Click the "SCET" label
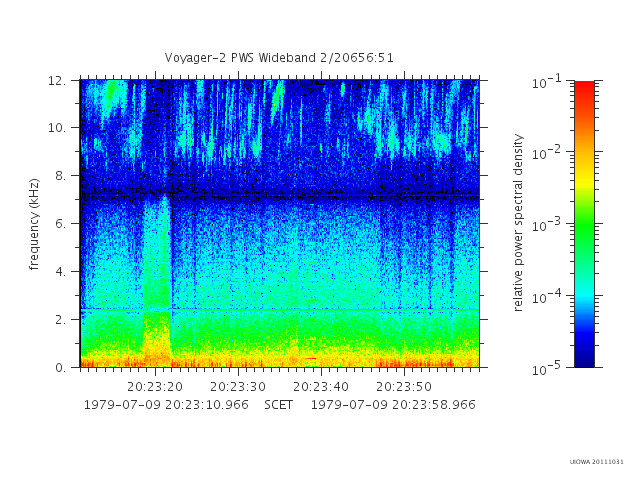Image resolution: width=640 pixels, height=480 pixels. click(x=278, y=405)
